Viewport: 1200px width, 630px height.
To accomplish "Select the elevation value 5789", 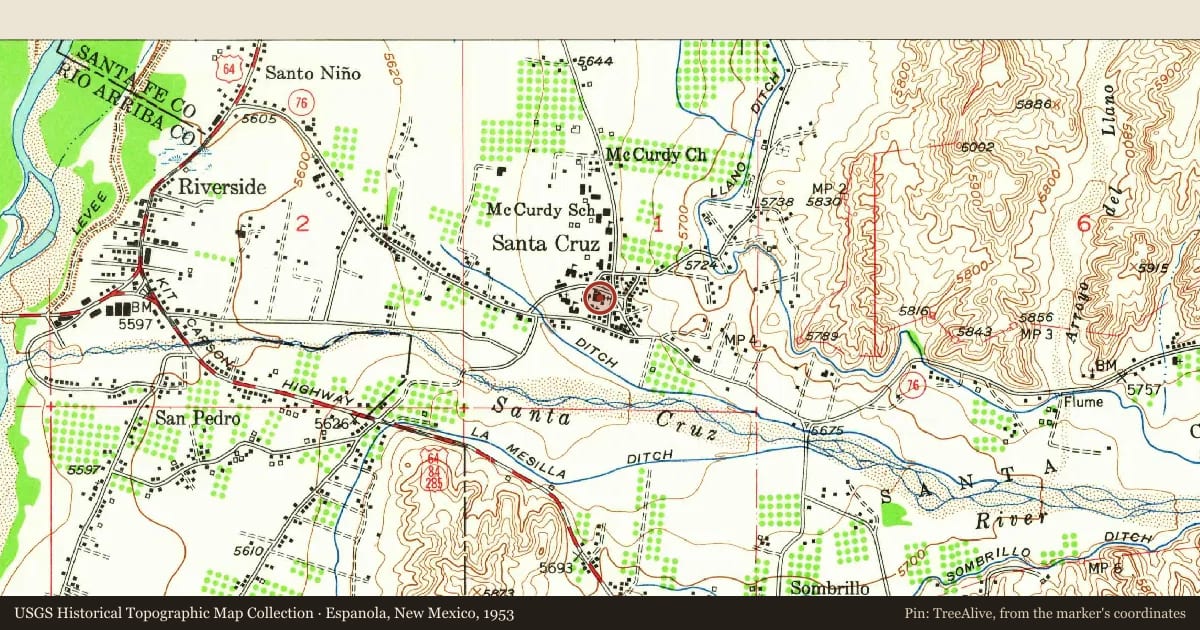I will click(821, 335).
